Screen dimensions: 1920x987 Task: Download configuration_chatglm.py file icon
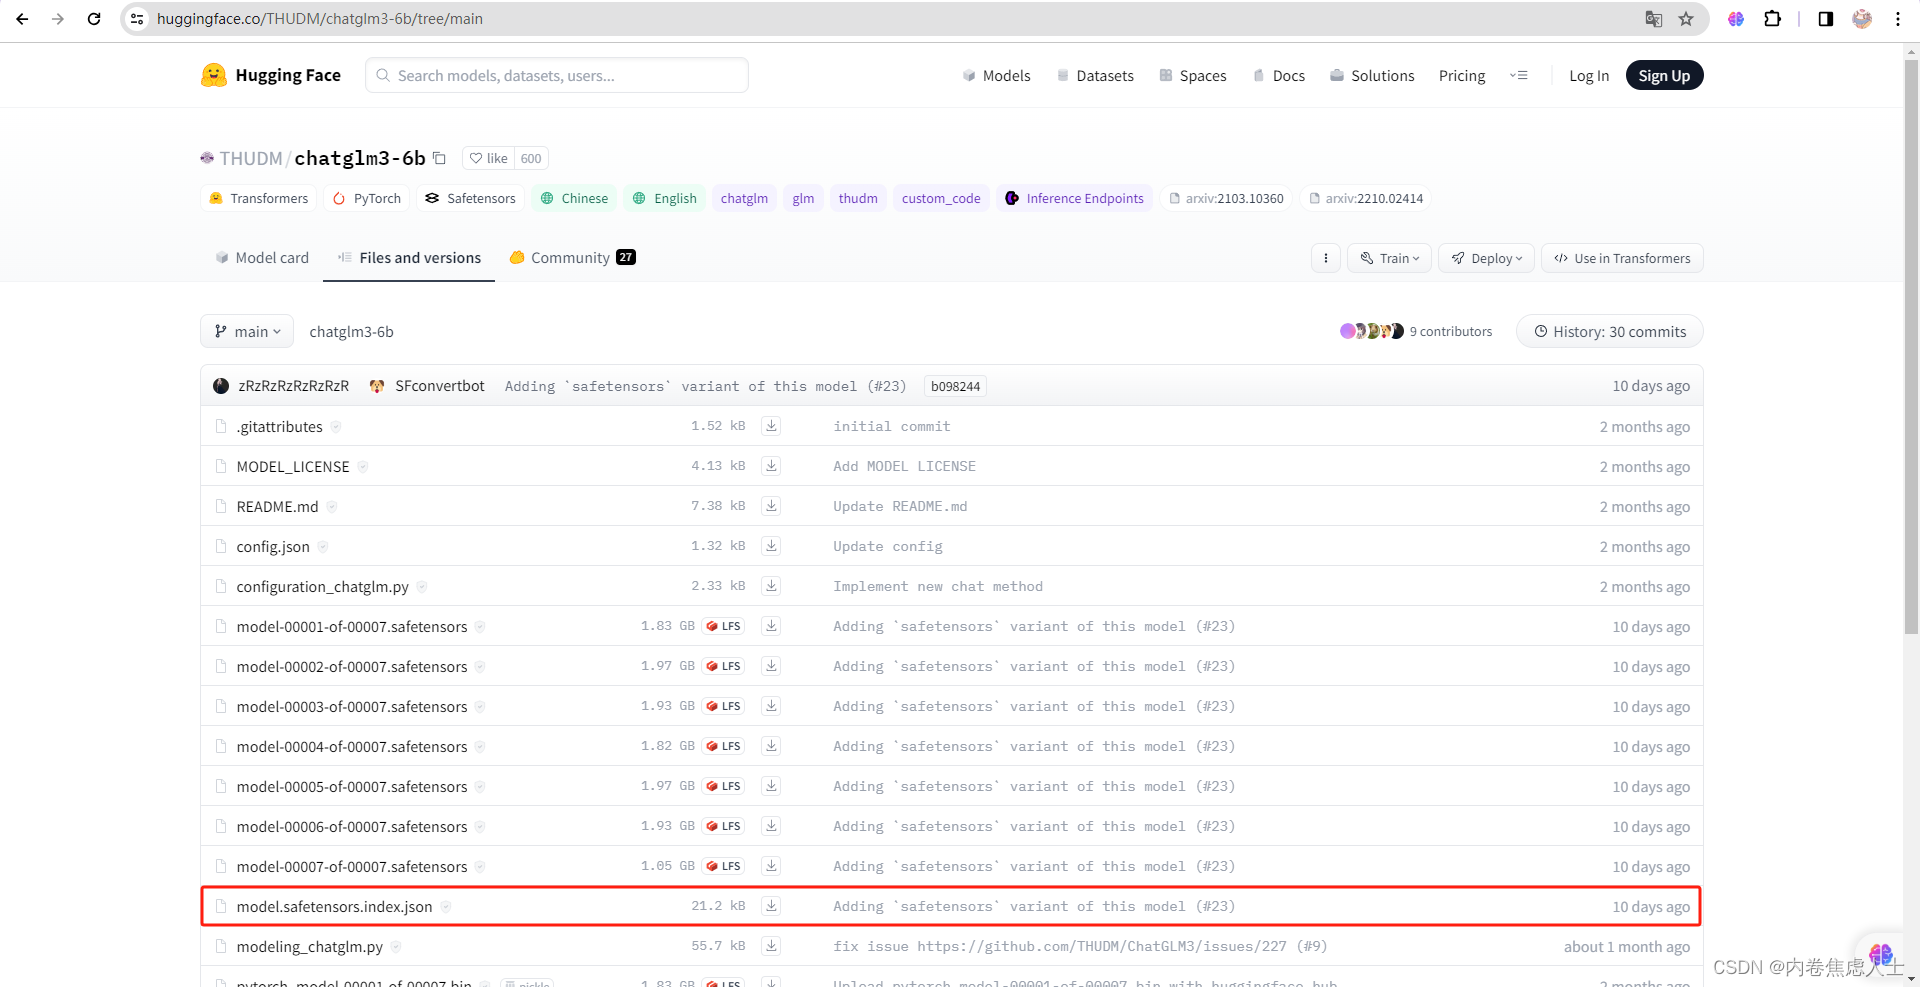[x=771, y=586]
